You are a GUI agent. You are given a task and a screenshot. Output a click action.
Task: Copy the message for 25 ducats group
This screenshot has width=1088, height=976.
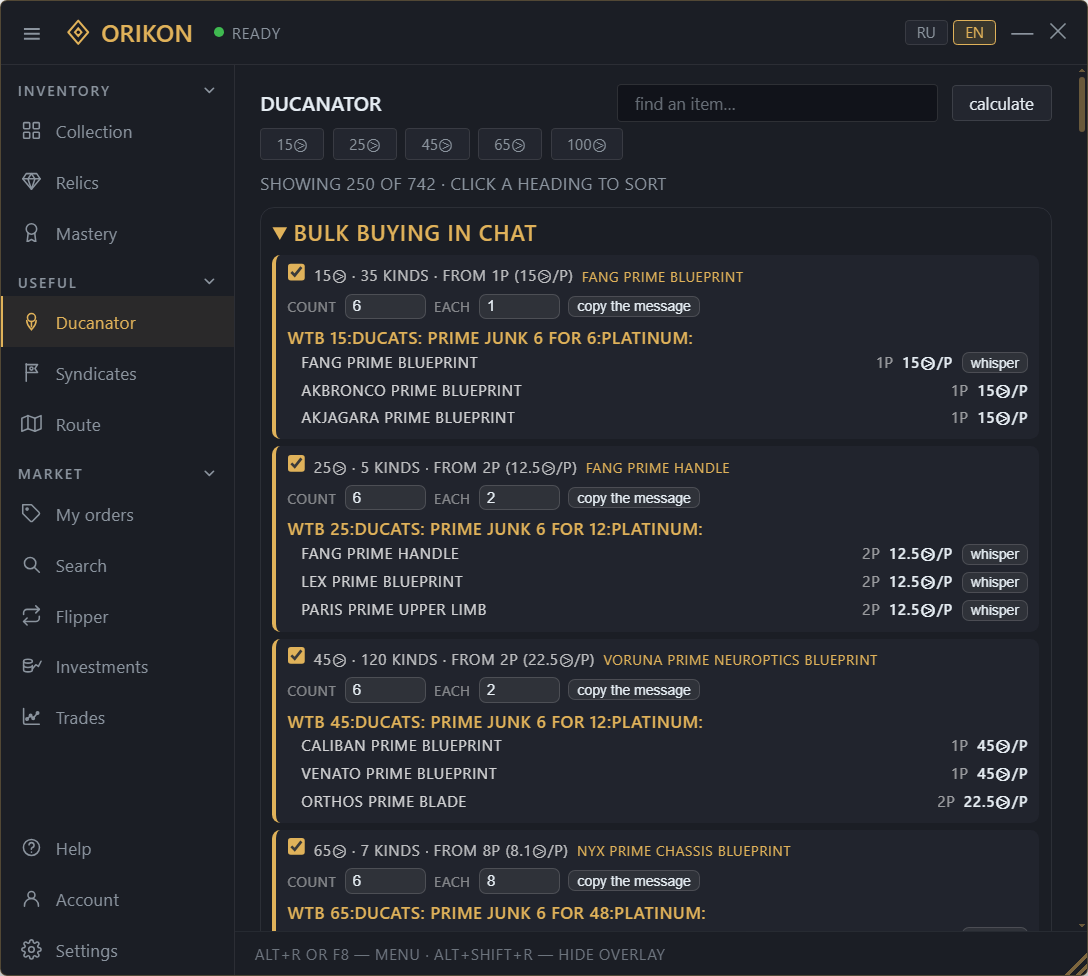coord(634,498)
